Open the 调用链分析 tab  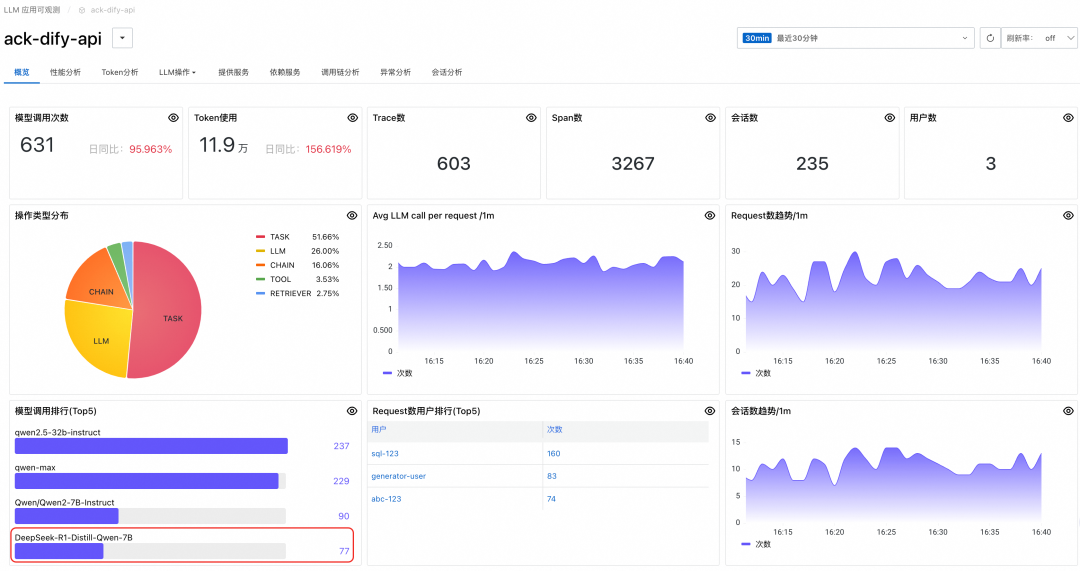[x=340, y=72]
